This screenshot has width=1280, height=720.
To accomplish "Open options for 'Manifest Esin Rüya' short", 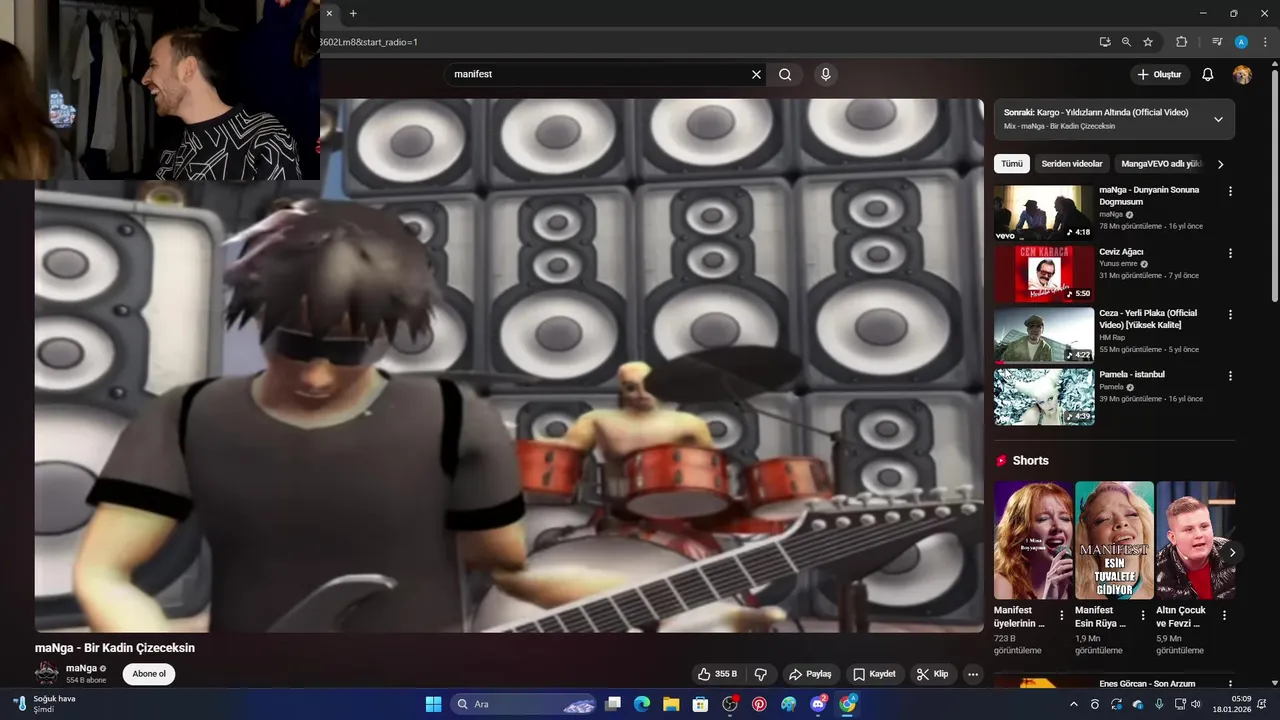I will click(1143, 615).
